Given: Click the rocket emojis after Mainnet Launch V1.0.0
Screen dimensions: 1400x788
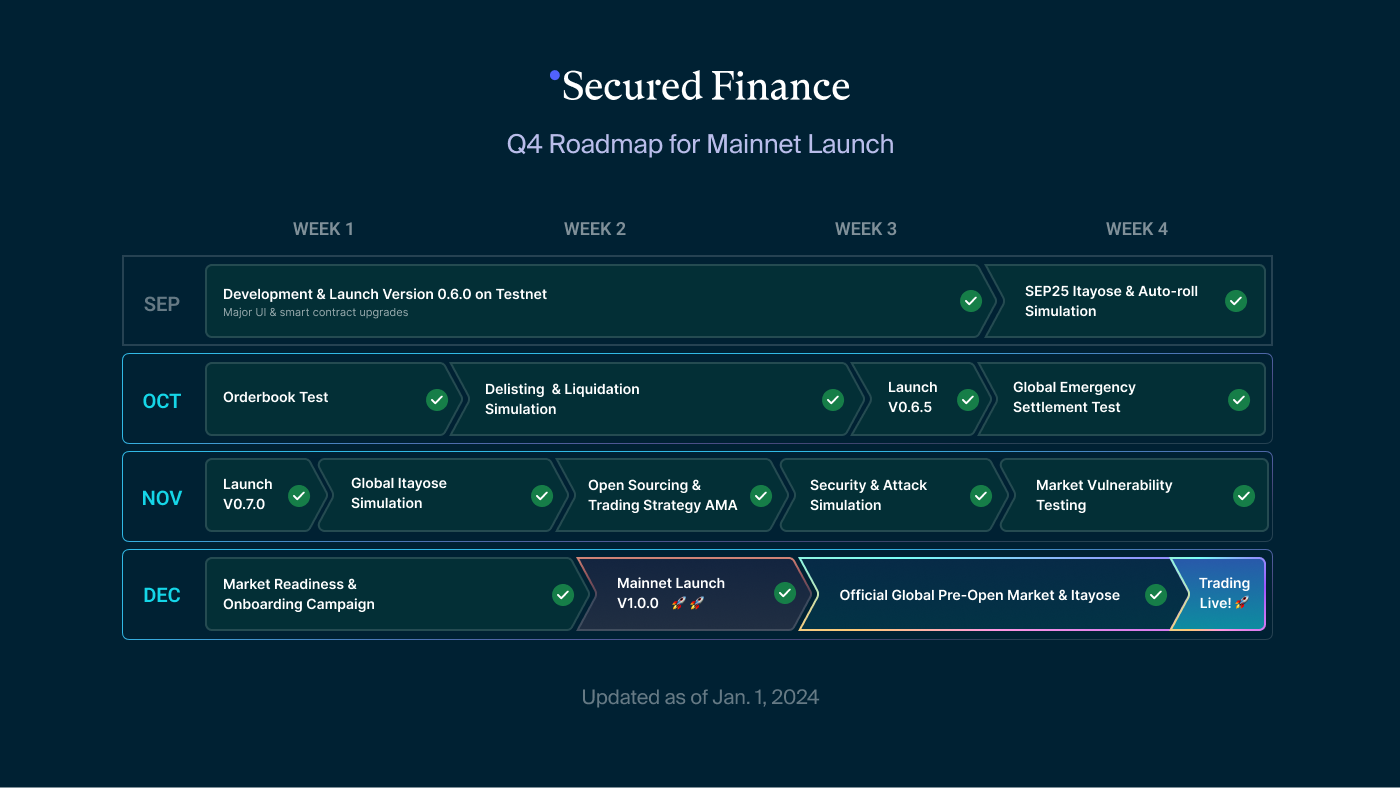Looking at the screenshot, I should click(687, 604).
